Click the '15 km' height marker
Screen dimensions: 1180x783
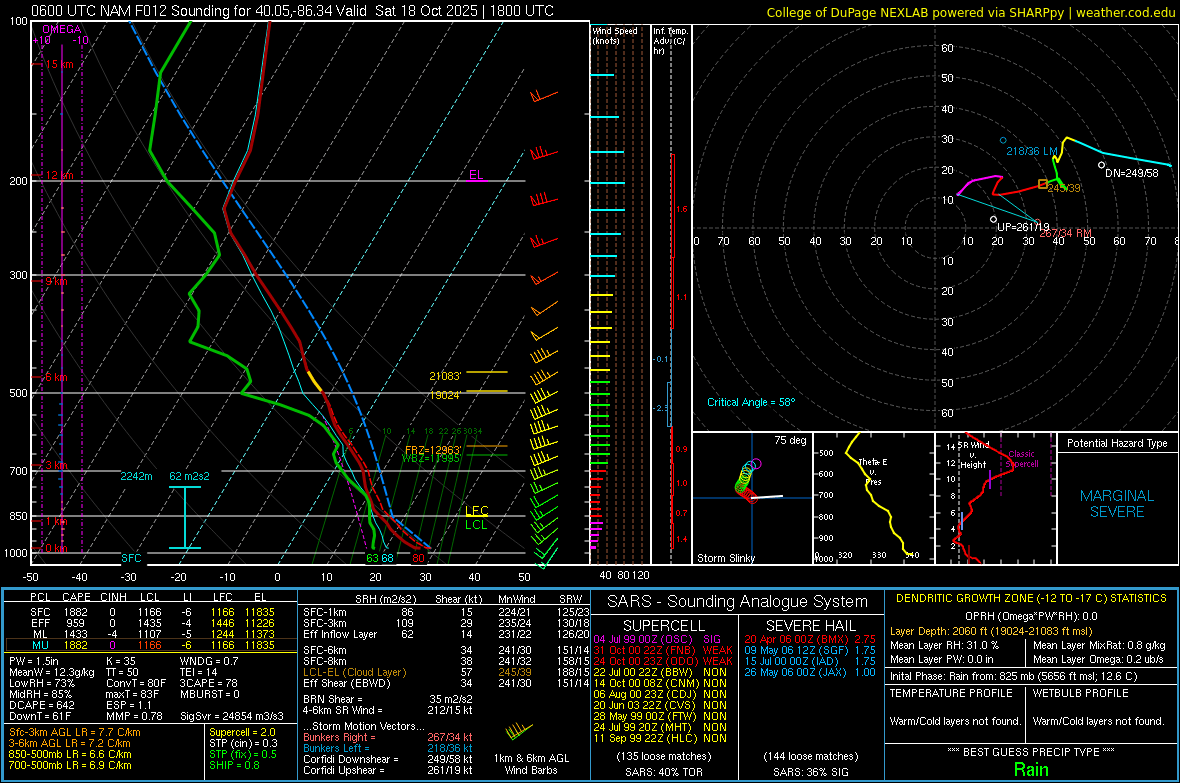(59, 64)
